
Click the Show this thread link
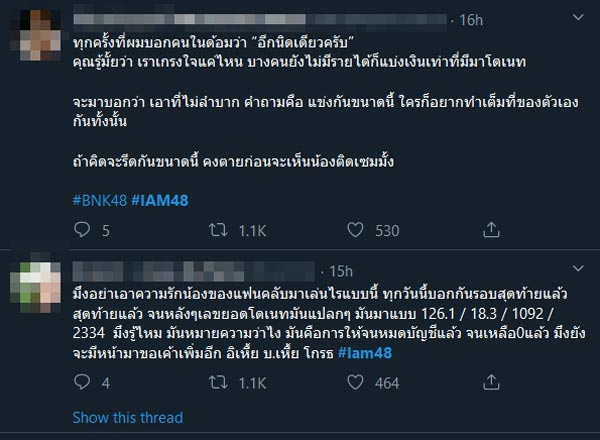[x=127, y=417]
